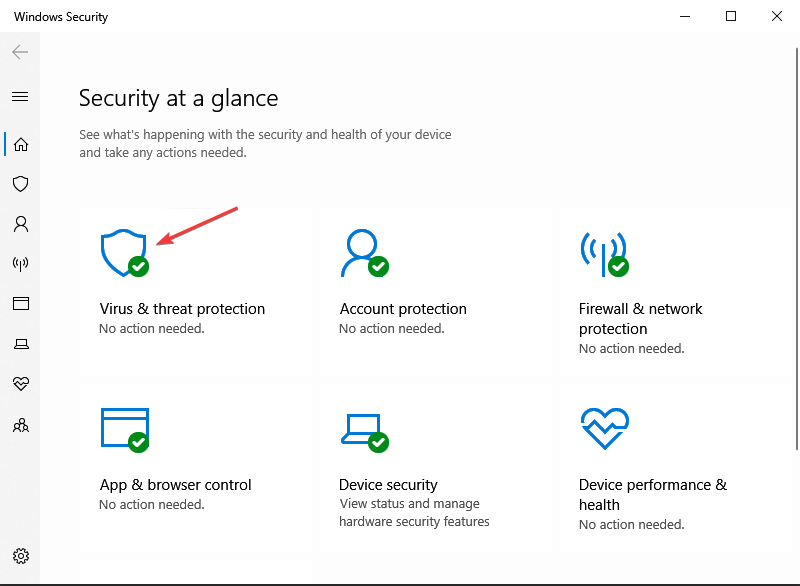Open the Device security tile title
This screenshot has width=800, height=586.
click(x=388, y=485)
